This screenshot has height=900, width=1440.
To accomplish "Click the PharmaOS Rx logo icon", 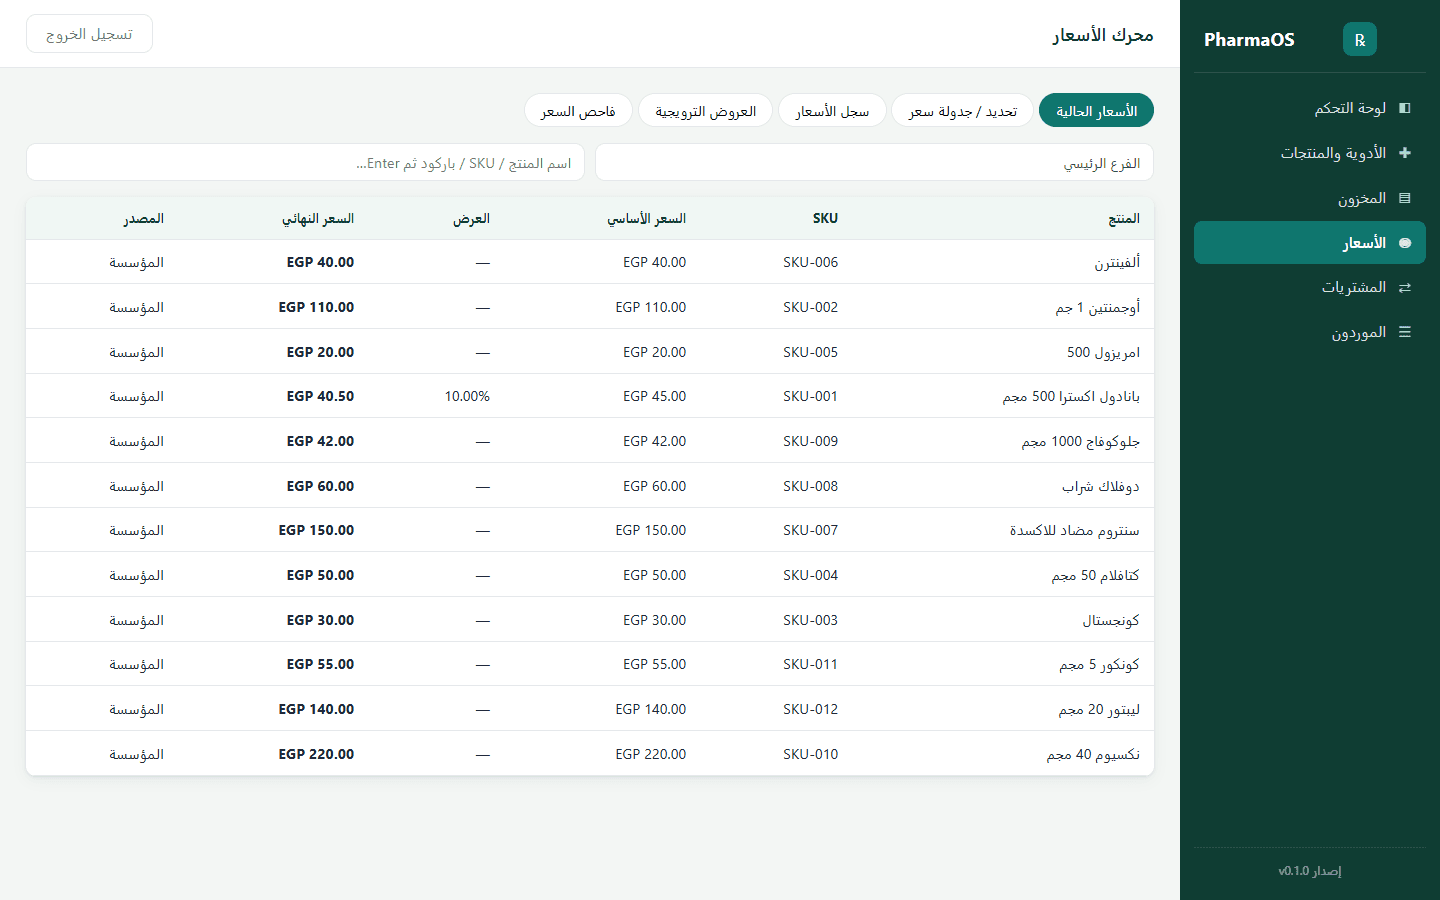I will pos(1359,39).
